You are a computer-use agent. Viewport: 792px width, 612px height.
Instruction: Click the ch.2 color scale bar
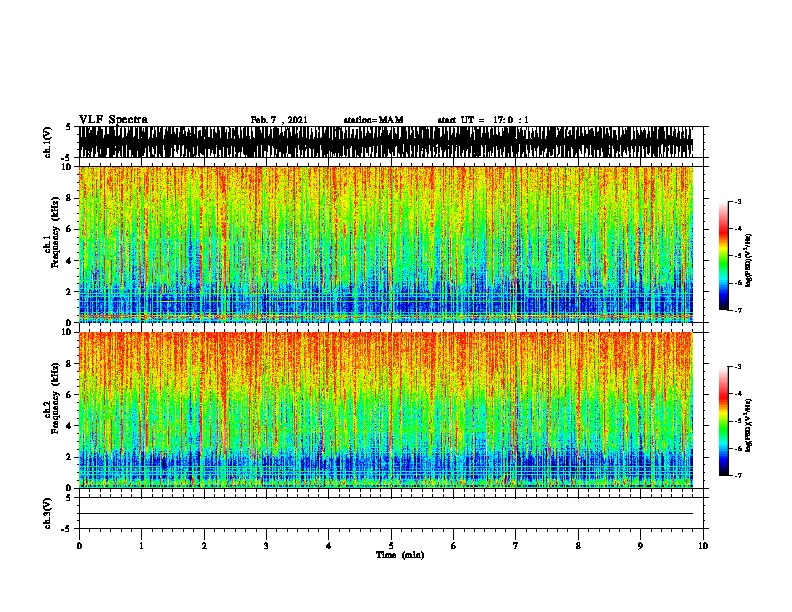[724, 421]
